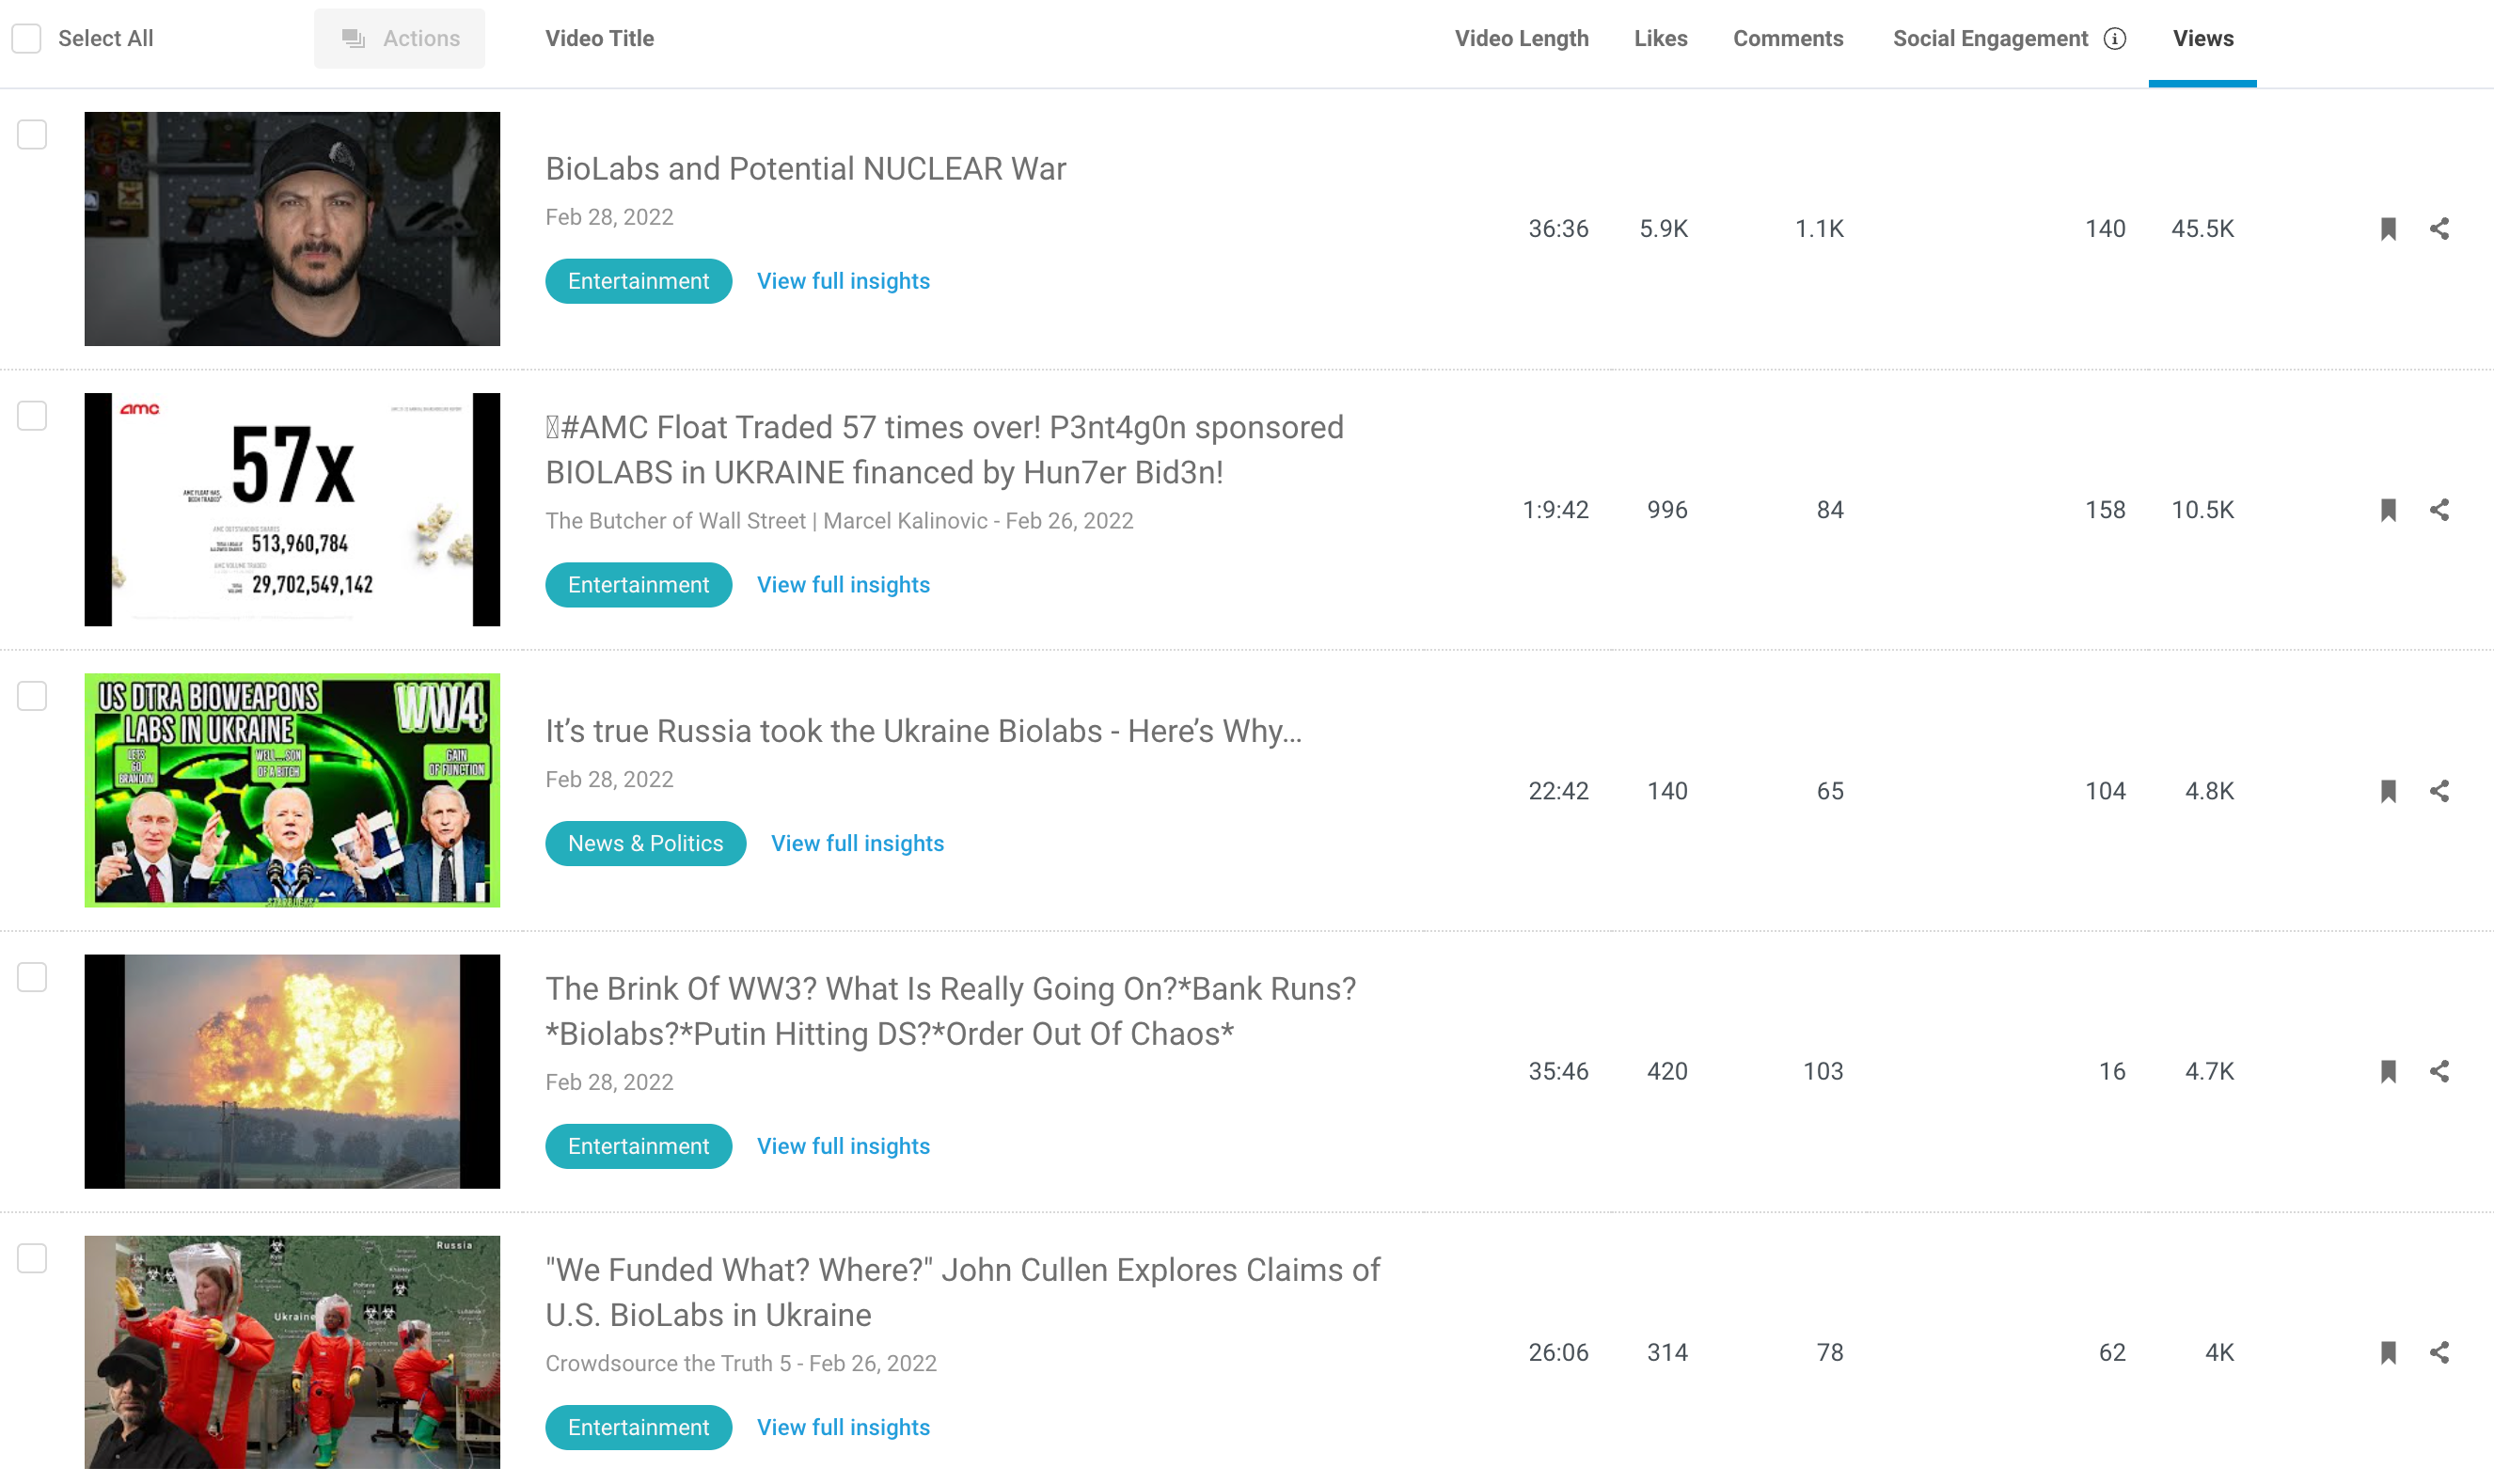
Task: Open the US DTRA Bioweapons video thumbnail
Action: (292, 790)
